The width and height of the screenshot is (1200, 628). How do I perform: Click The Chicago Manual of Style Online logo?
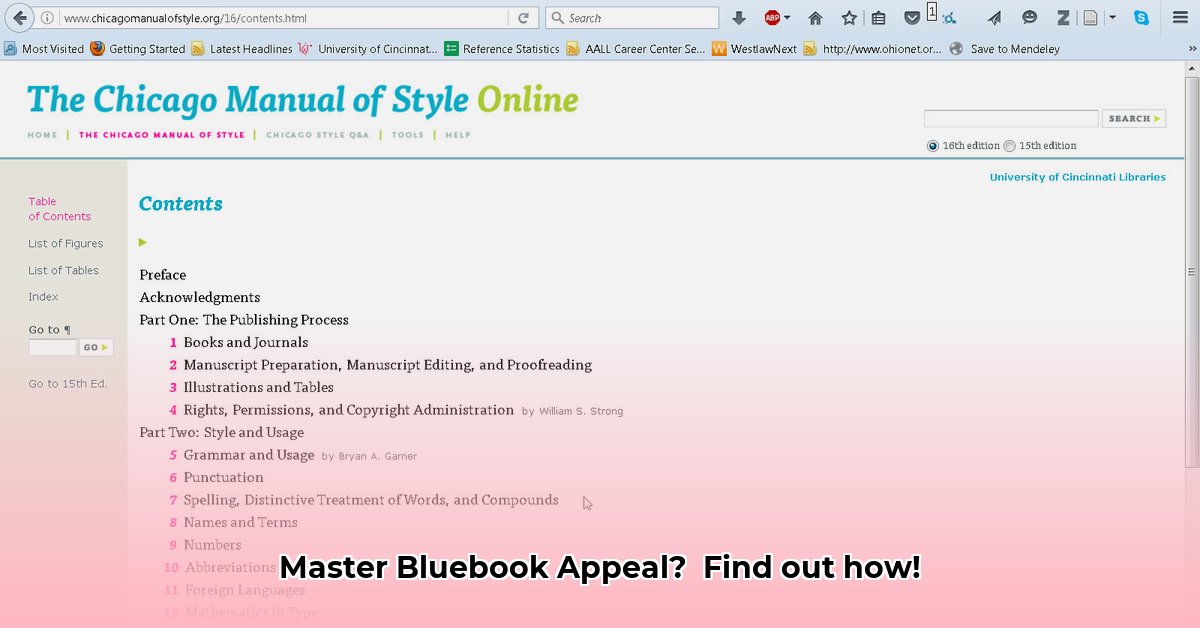click(x=303, y=100)
